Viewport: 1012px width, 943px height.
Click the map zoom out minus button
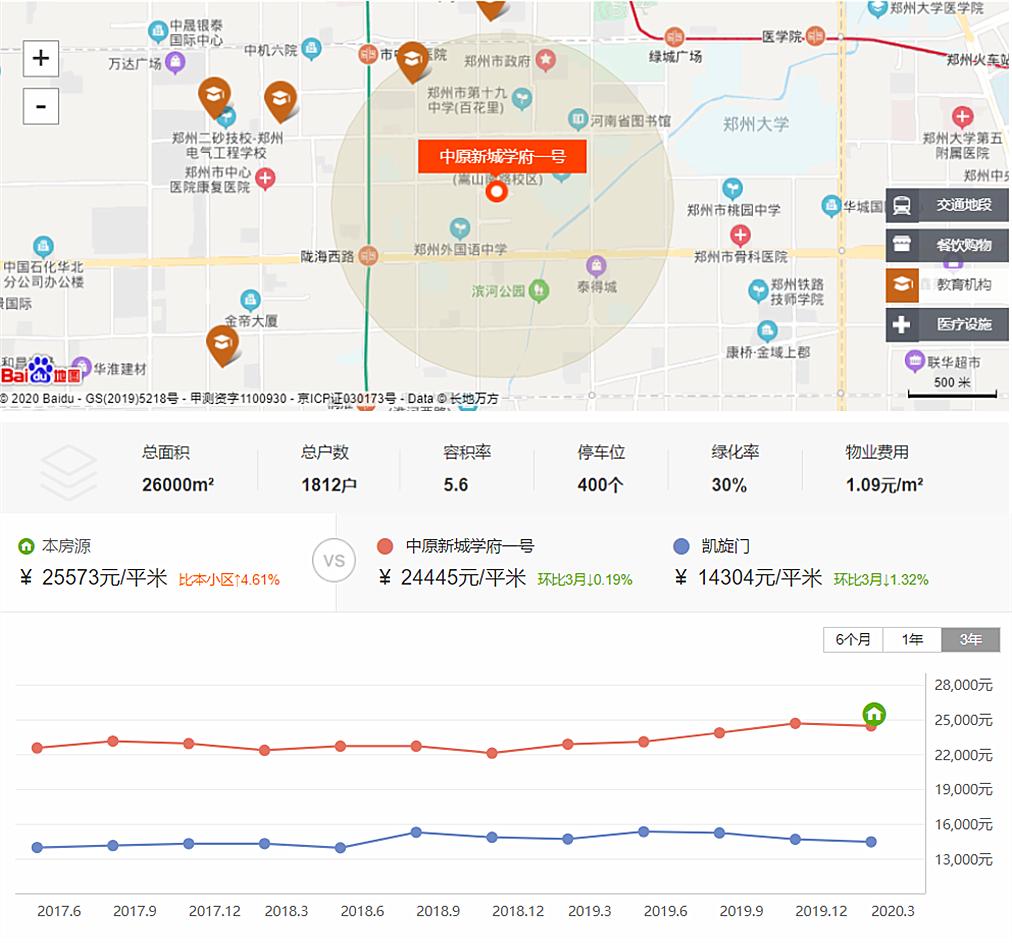coord(40,106)
